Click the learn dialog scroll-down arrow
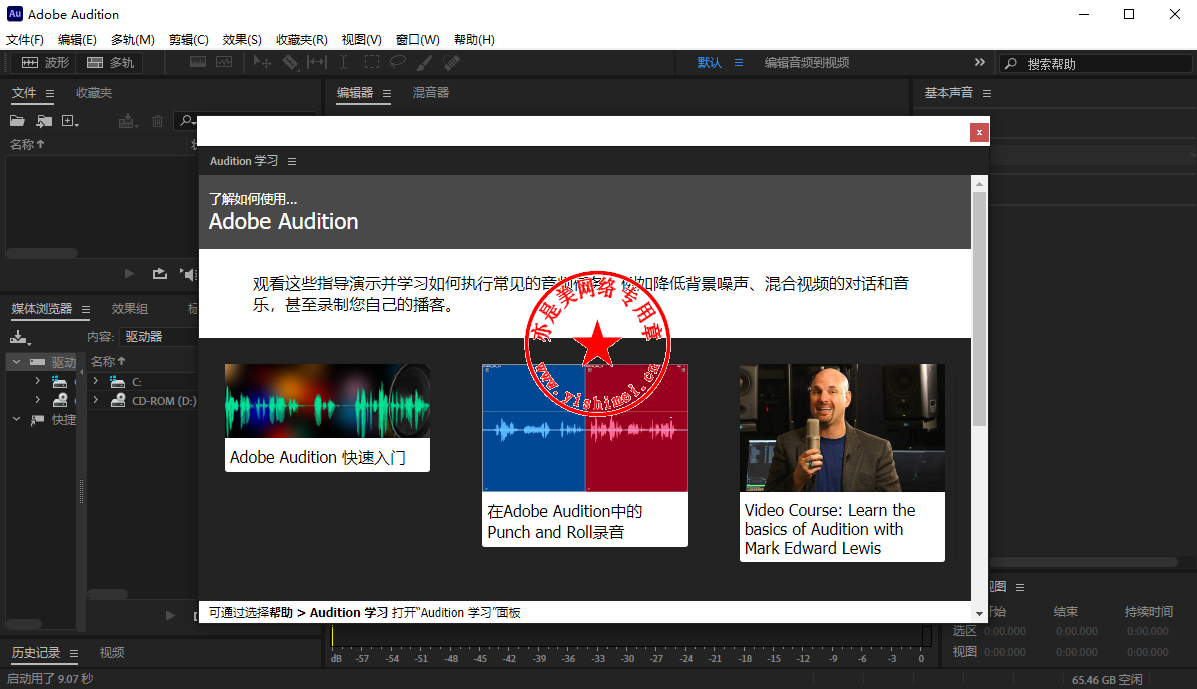This screenshot has width=1197, height=689. [979, 613]
